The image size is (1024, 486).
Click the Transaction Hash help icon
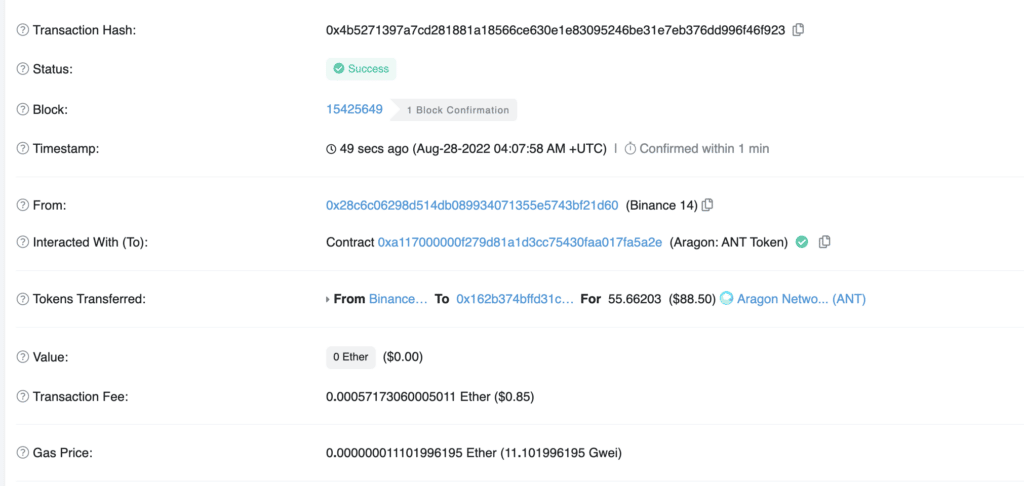[x=23, y=30]
